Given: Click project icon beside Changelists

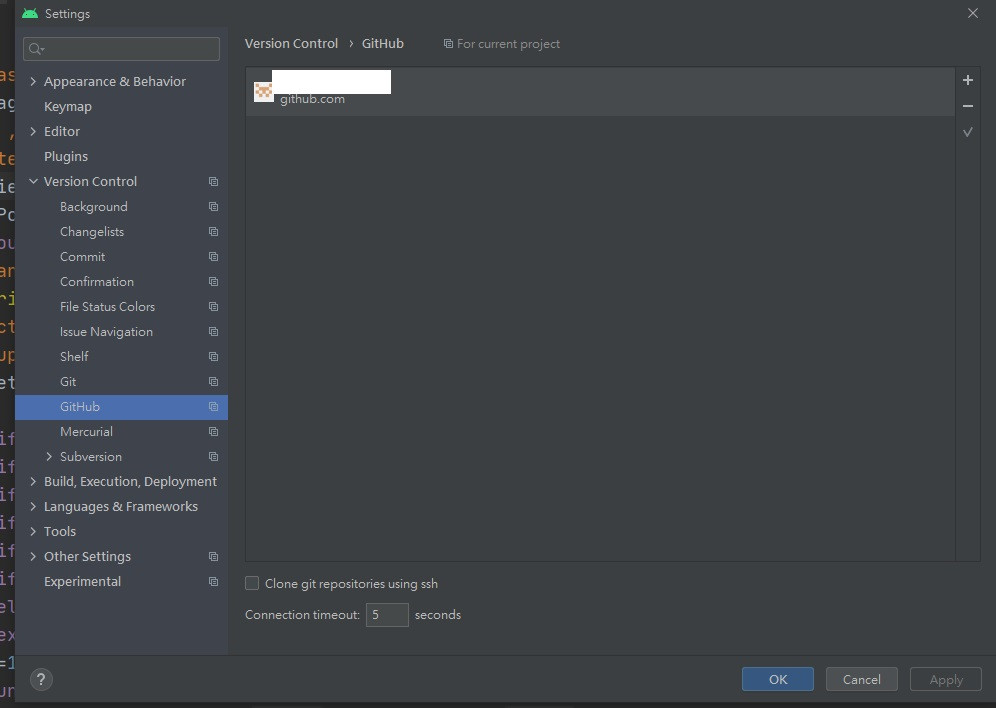Looking at the screenshot, I should click(213, 232).
